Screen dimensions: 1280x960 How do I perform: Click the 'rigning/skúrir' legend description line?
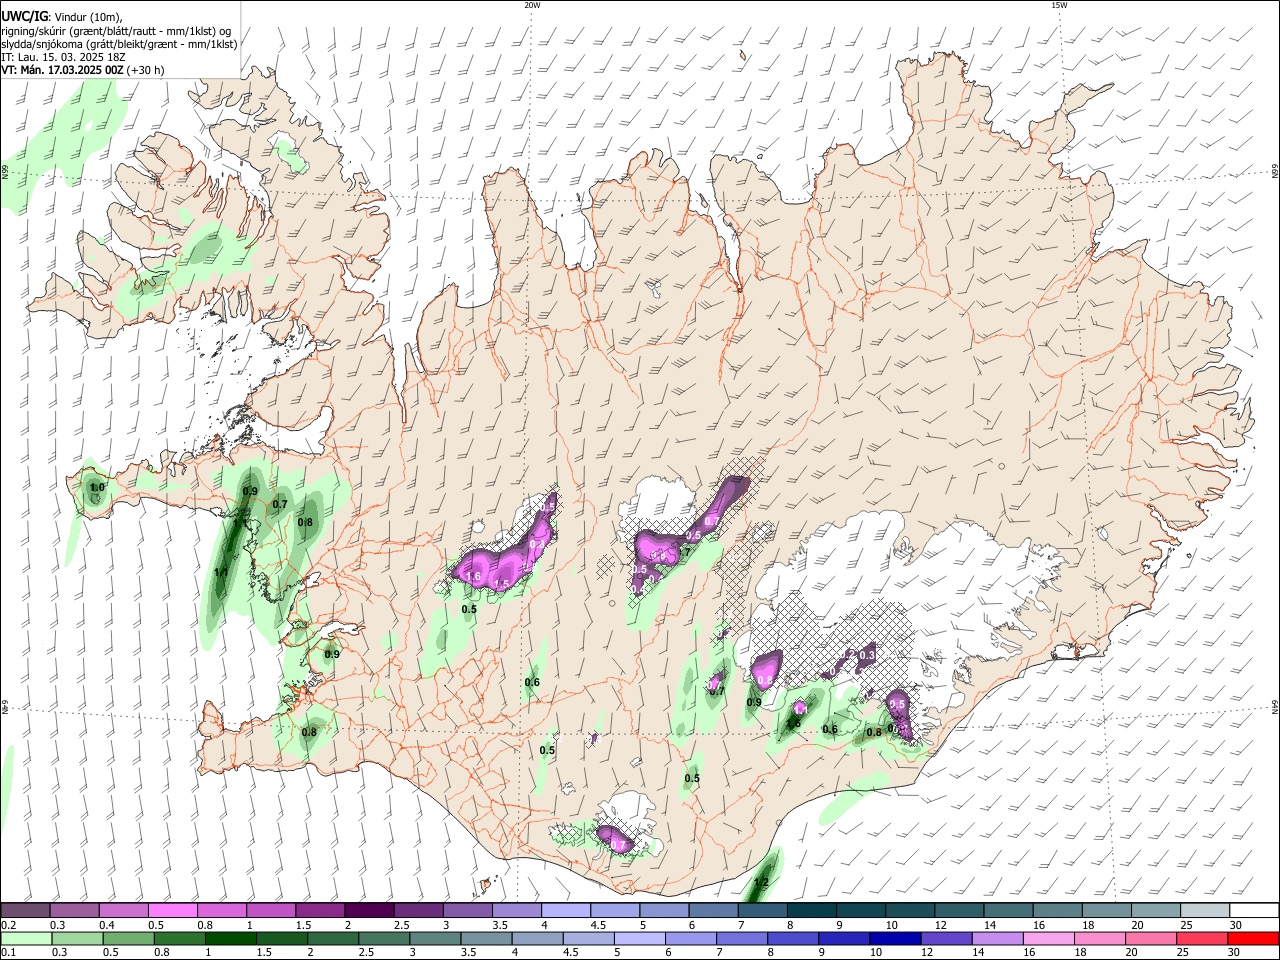116,30
